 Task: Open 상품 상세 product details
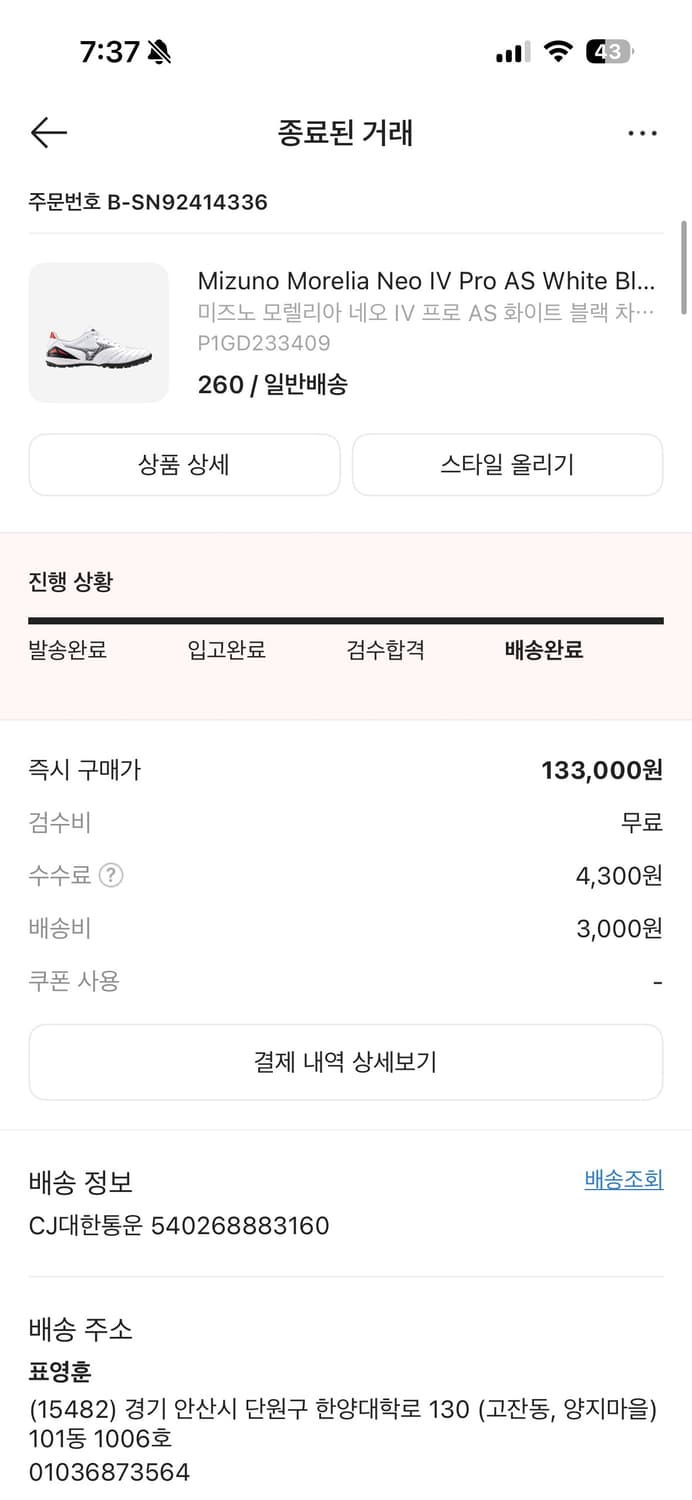pos(184,465)
